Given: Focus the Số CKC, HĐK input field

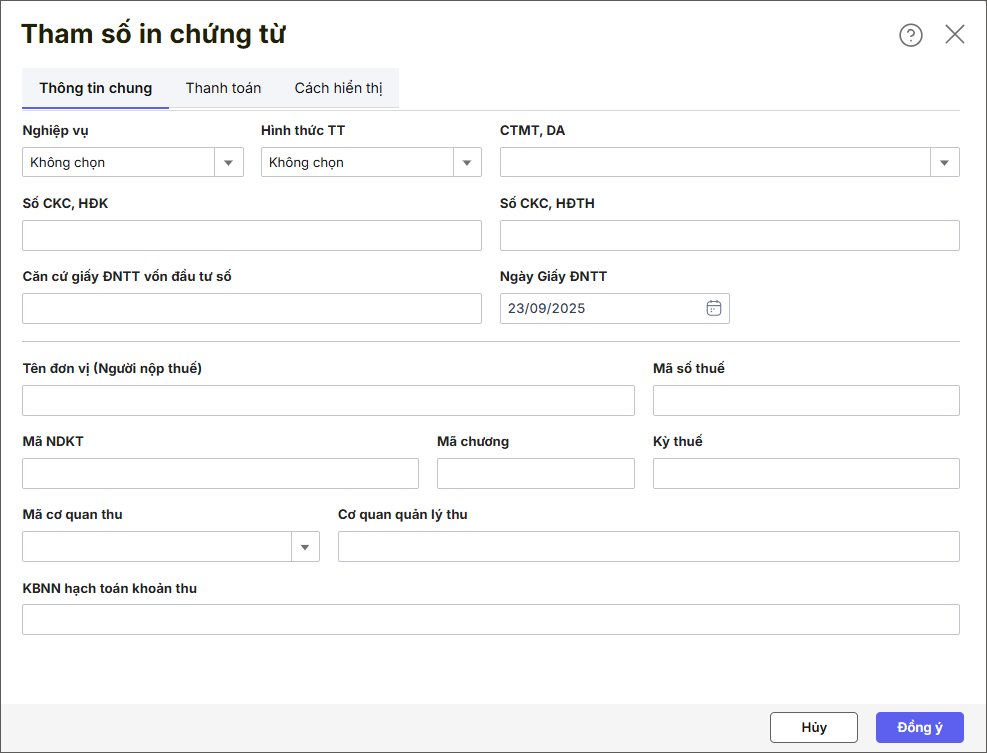Looking at the screenshot, I should click(252, 236).
